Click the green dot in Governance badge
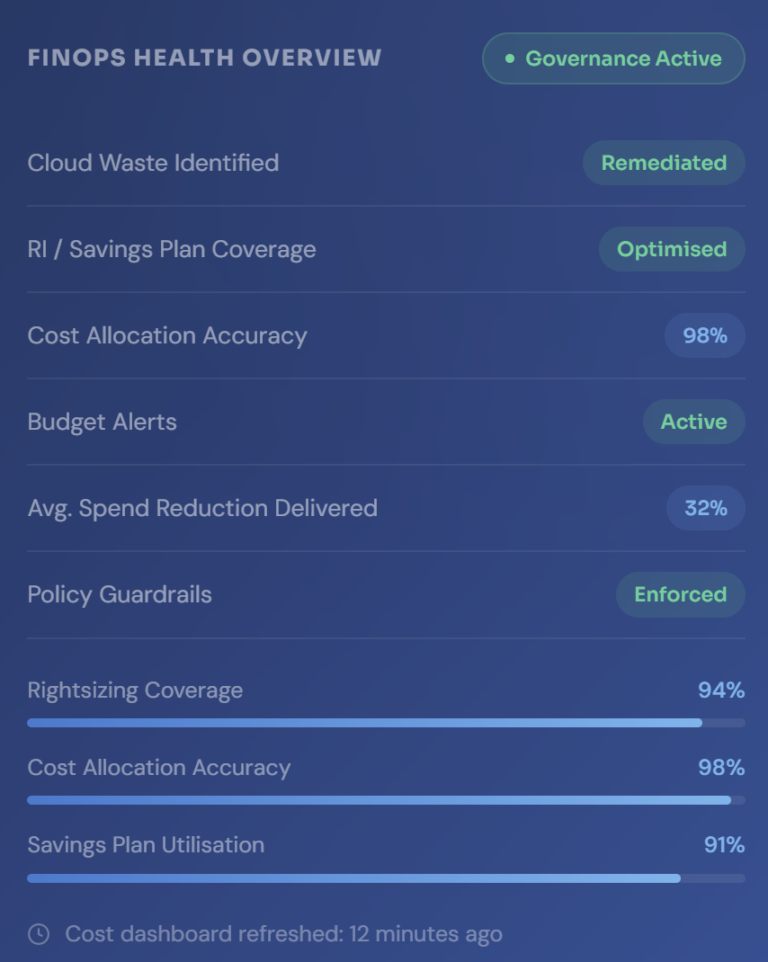The width and height of the screenshot is (768, 962). point(510,59)
